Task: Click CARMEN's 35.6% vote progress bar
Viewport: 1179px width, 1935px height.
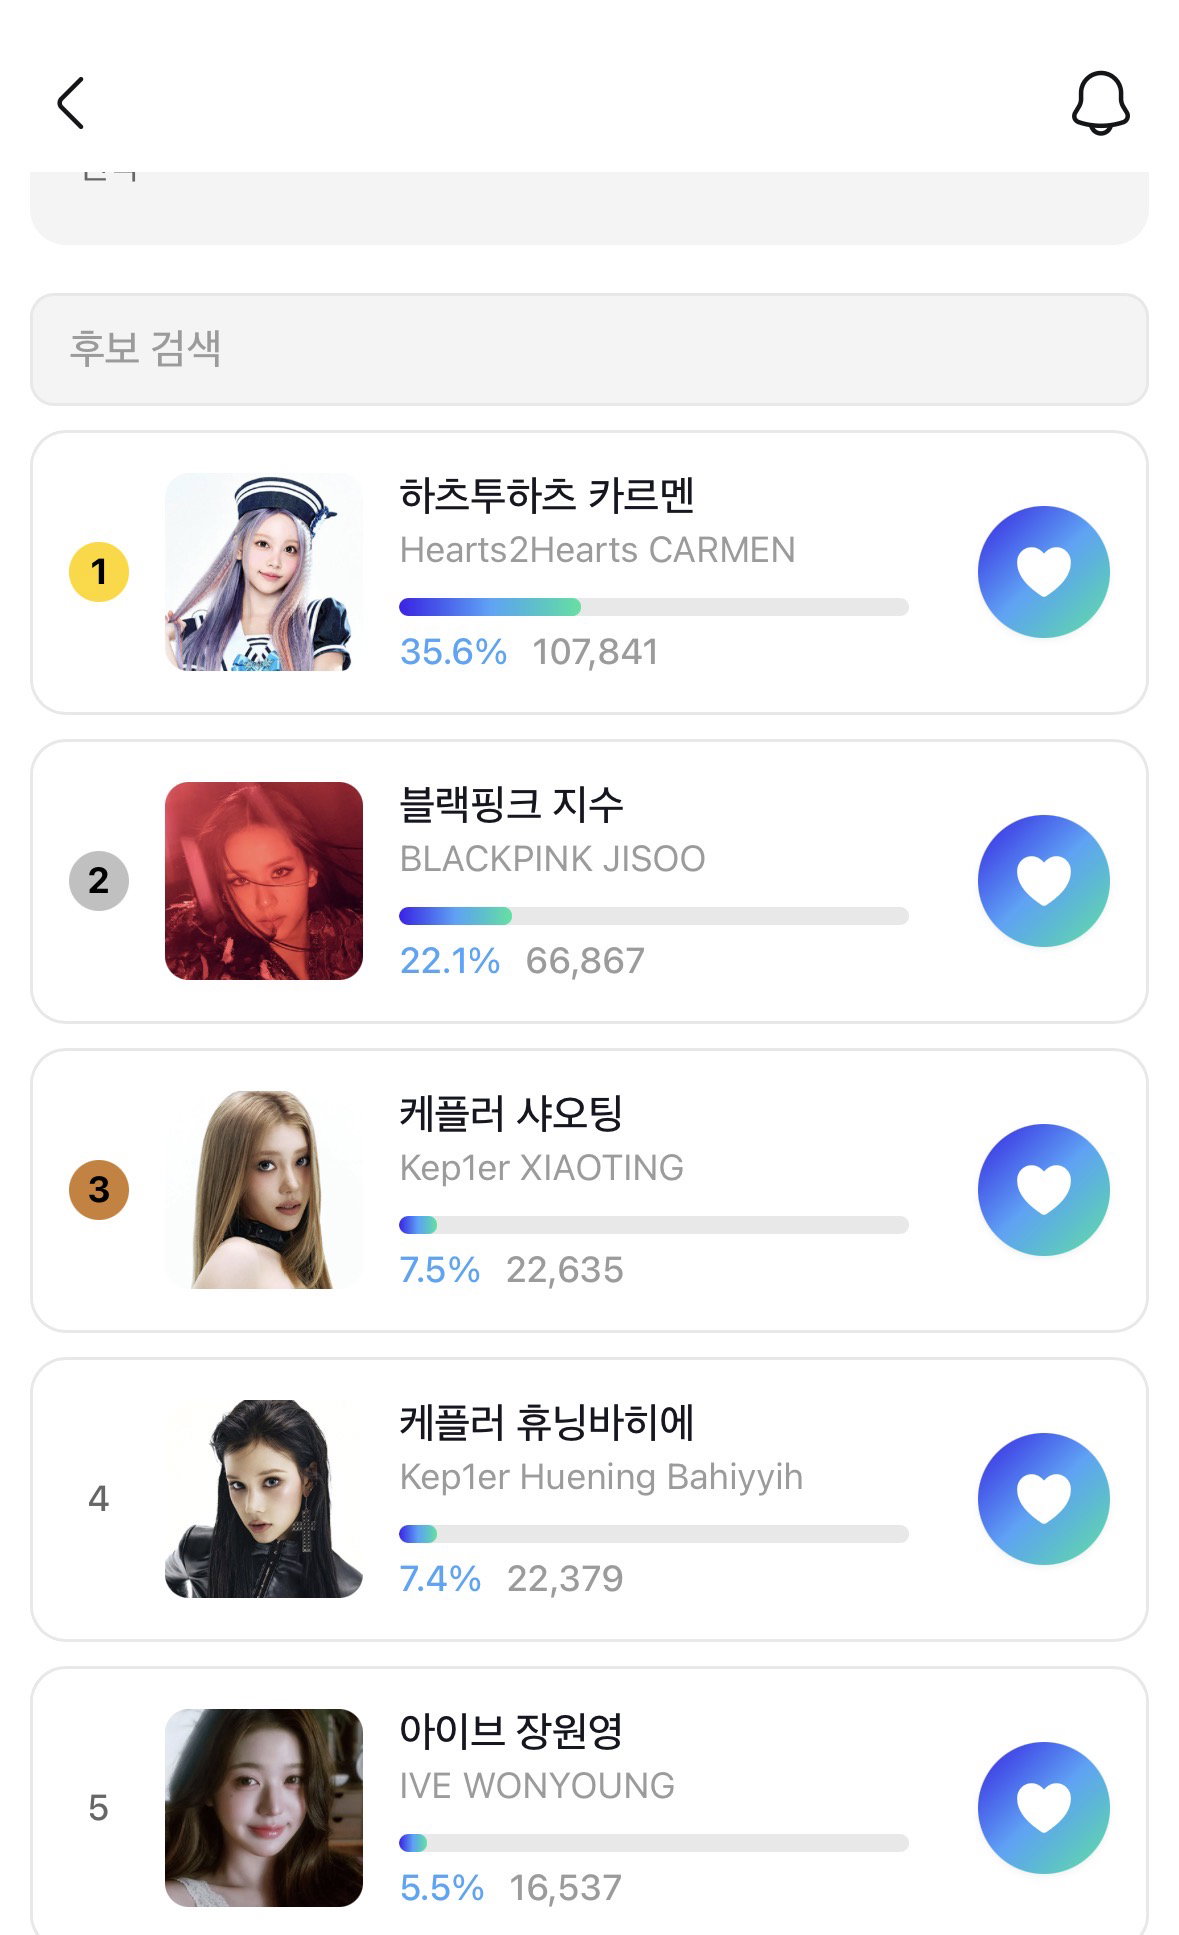Action: (654, 607)
